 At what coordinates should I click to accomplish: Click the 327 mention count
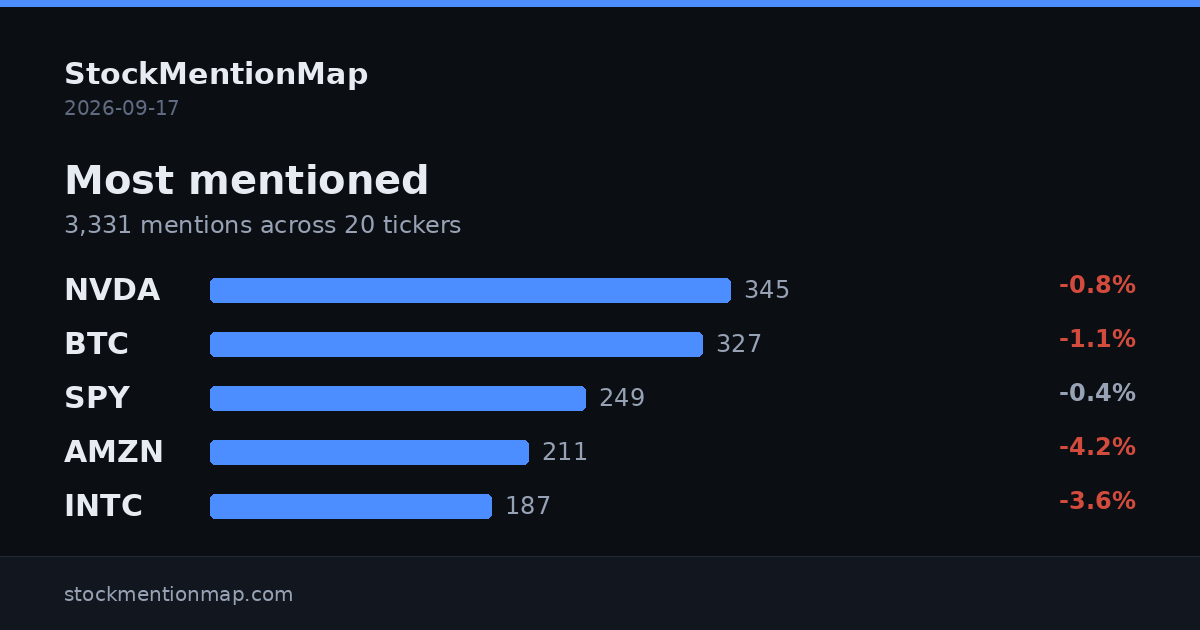tap(739, 344)
